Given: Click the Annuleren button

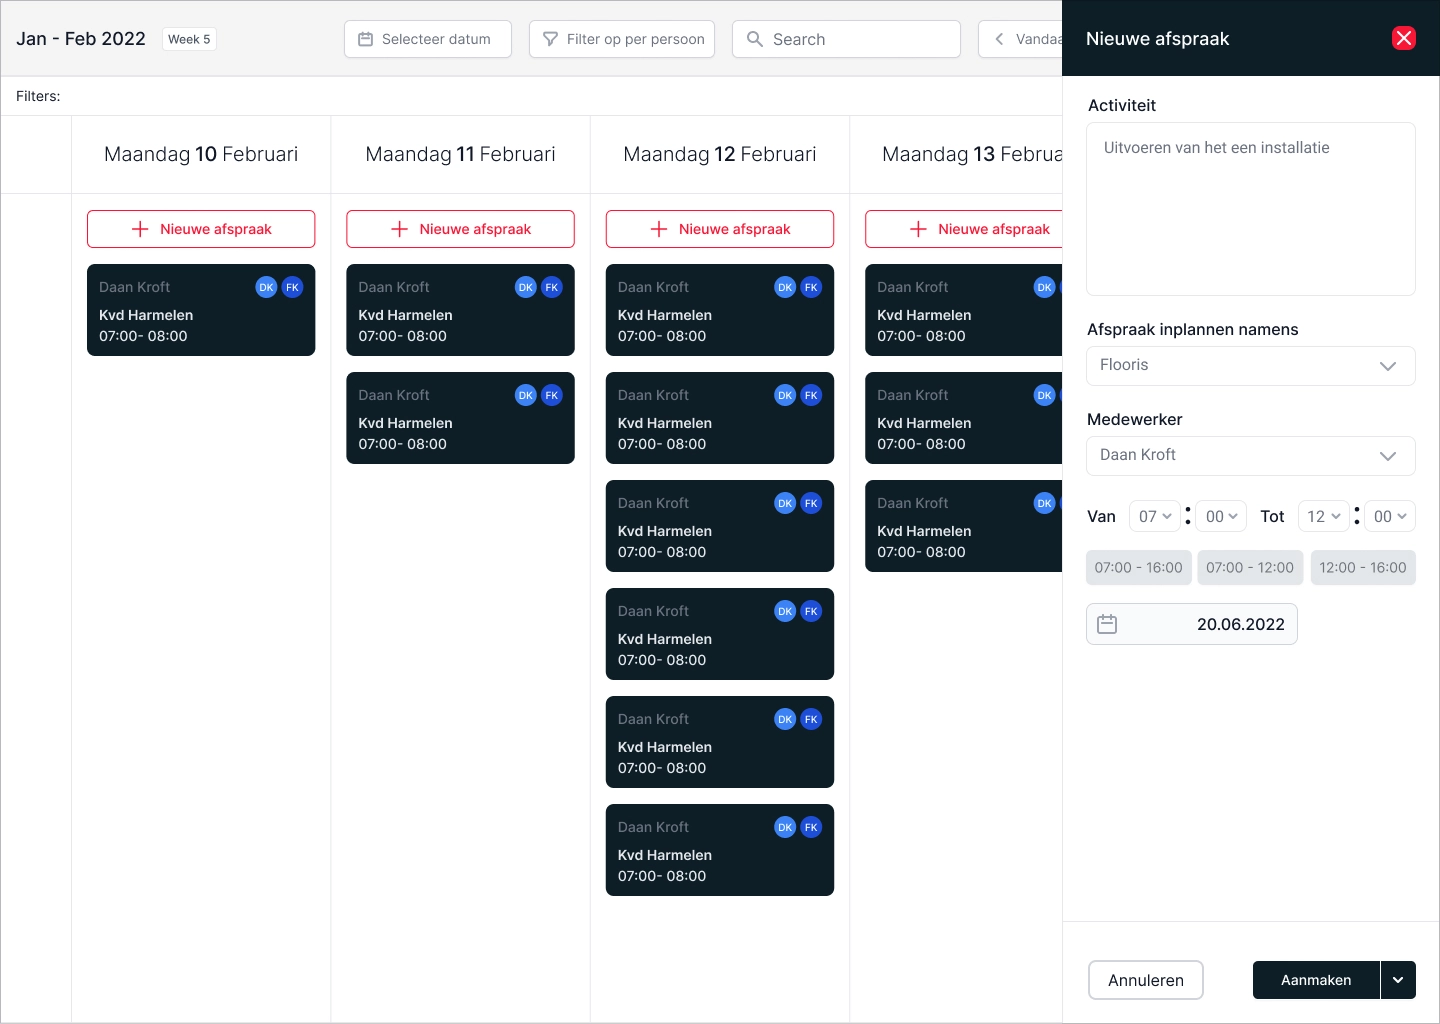Looking at the screenshot, I should 1145,980.
